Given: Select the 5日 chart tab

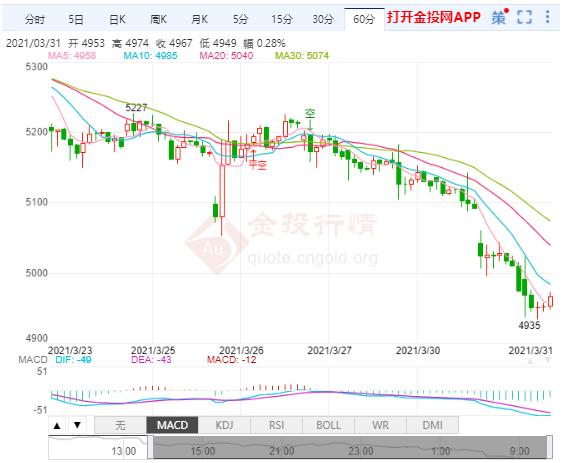Looking at the screenshot, I should point(76,19).
